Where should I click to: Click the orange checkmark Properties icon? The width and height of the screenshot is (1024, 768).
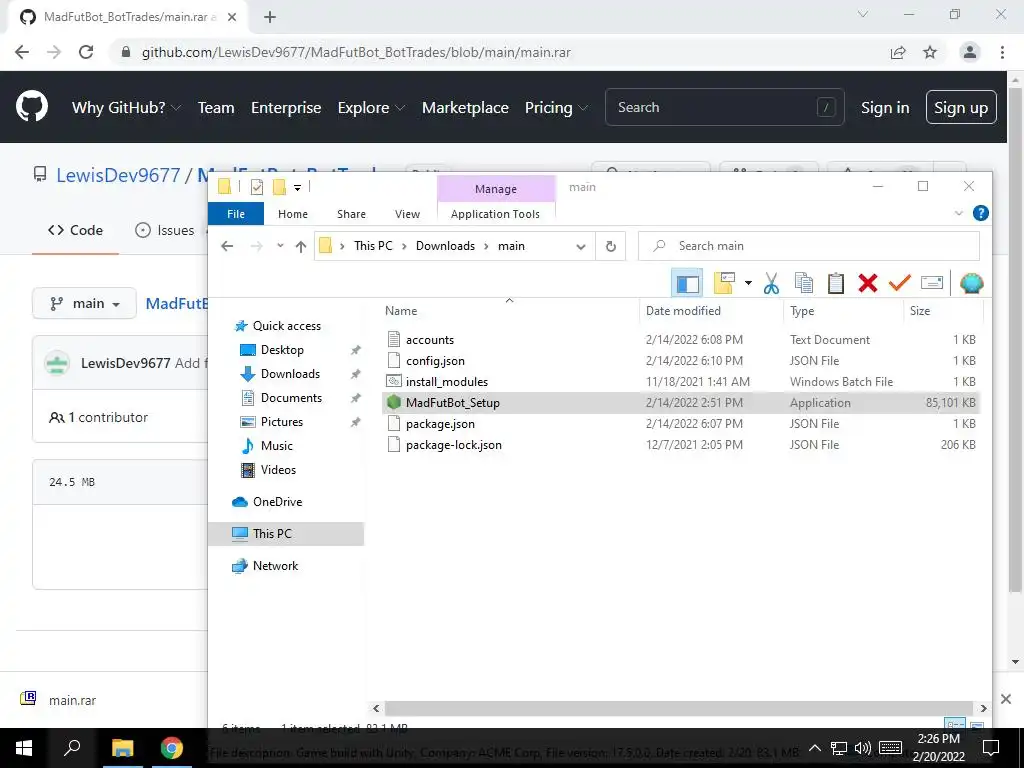[899, 283]
